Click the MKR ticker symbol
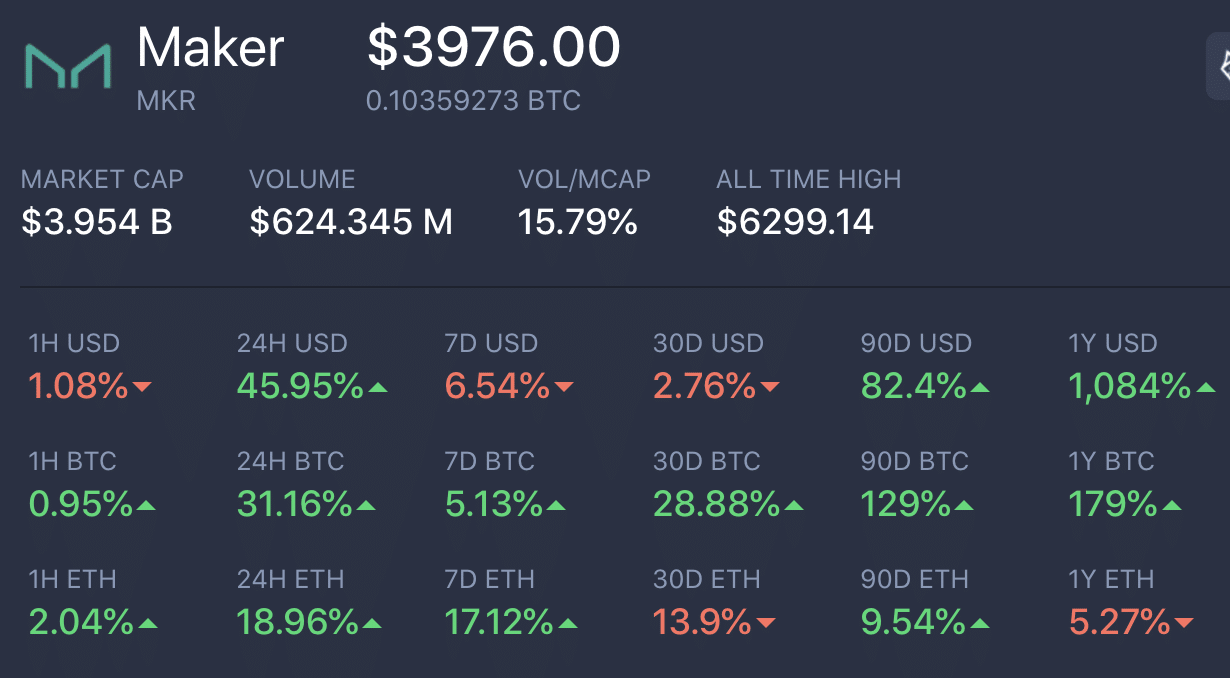Screen dimensions: 1230x678 point(167,101)
